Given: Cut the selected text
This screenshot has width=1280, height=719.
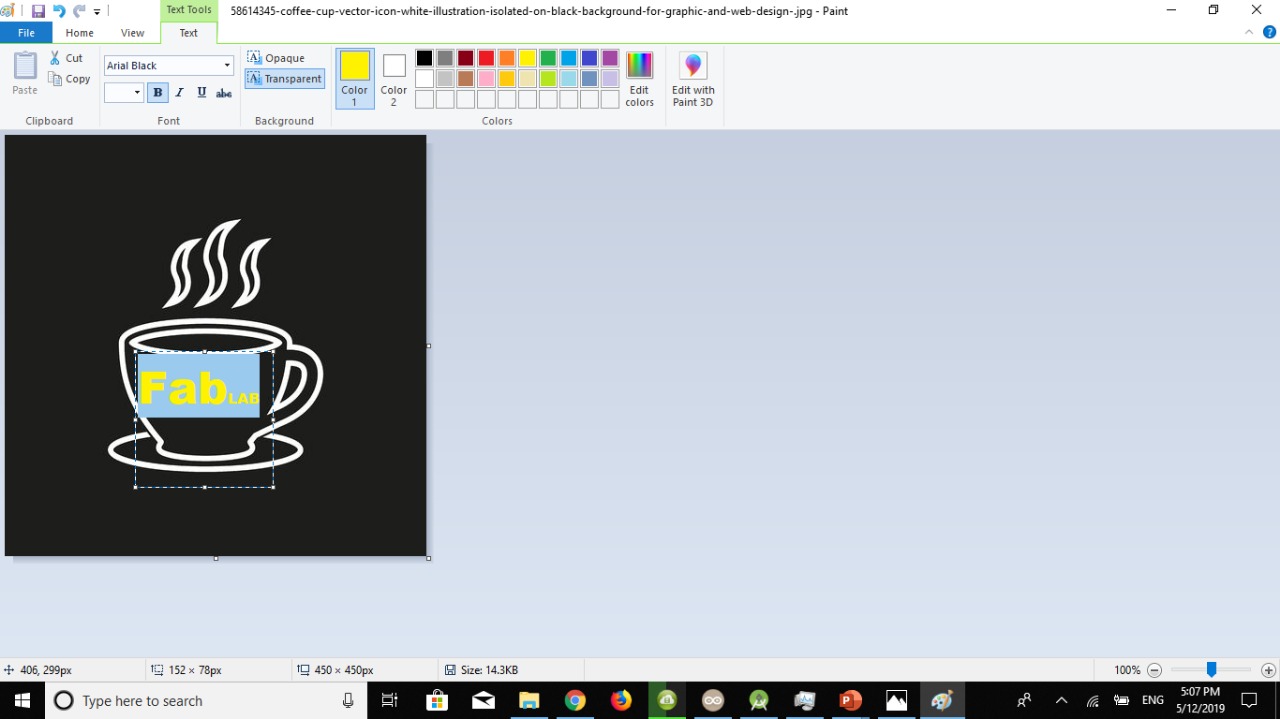Looking at the screenshot, I should tap(67, 58).
